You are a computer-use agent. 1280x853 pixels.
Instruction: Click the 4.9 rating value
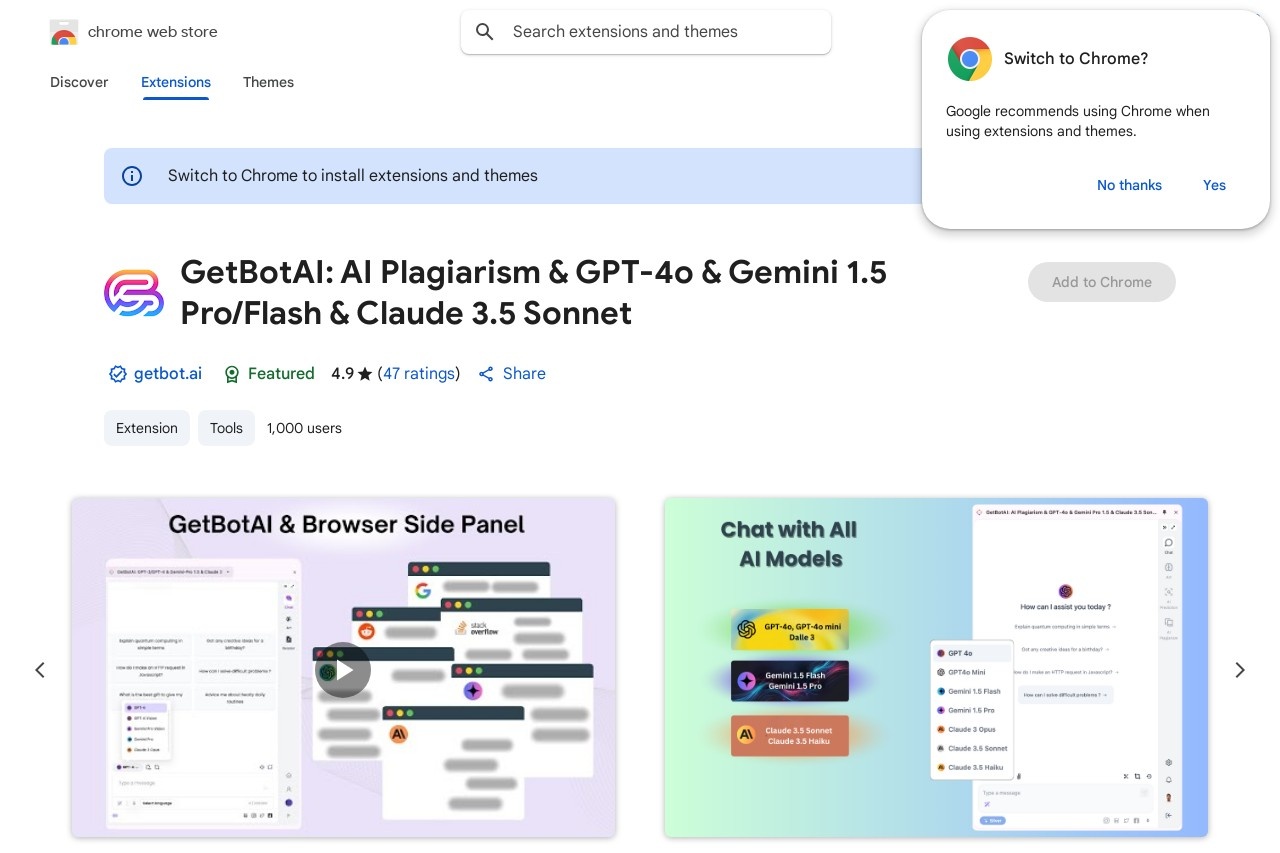(x=342, y=374)
